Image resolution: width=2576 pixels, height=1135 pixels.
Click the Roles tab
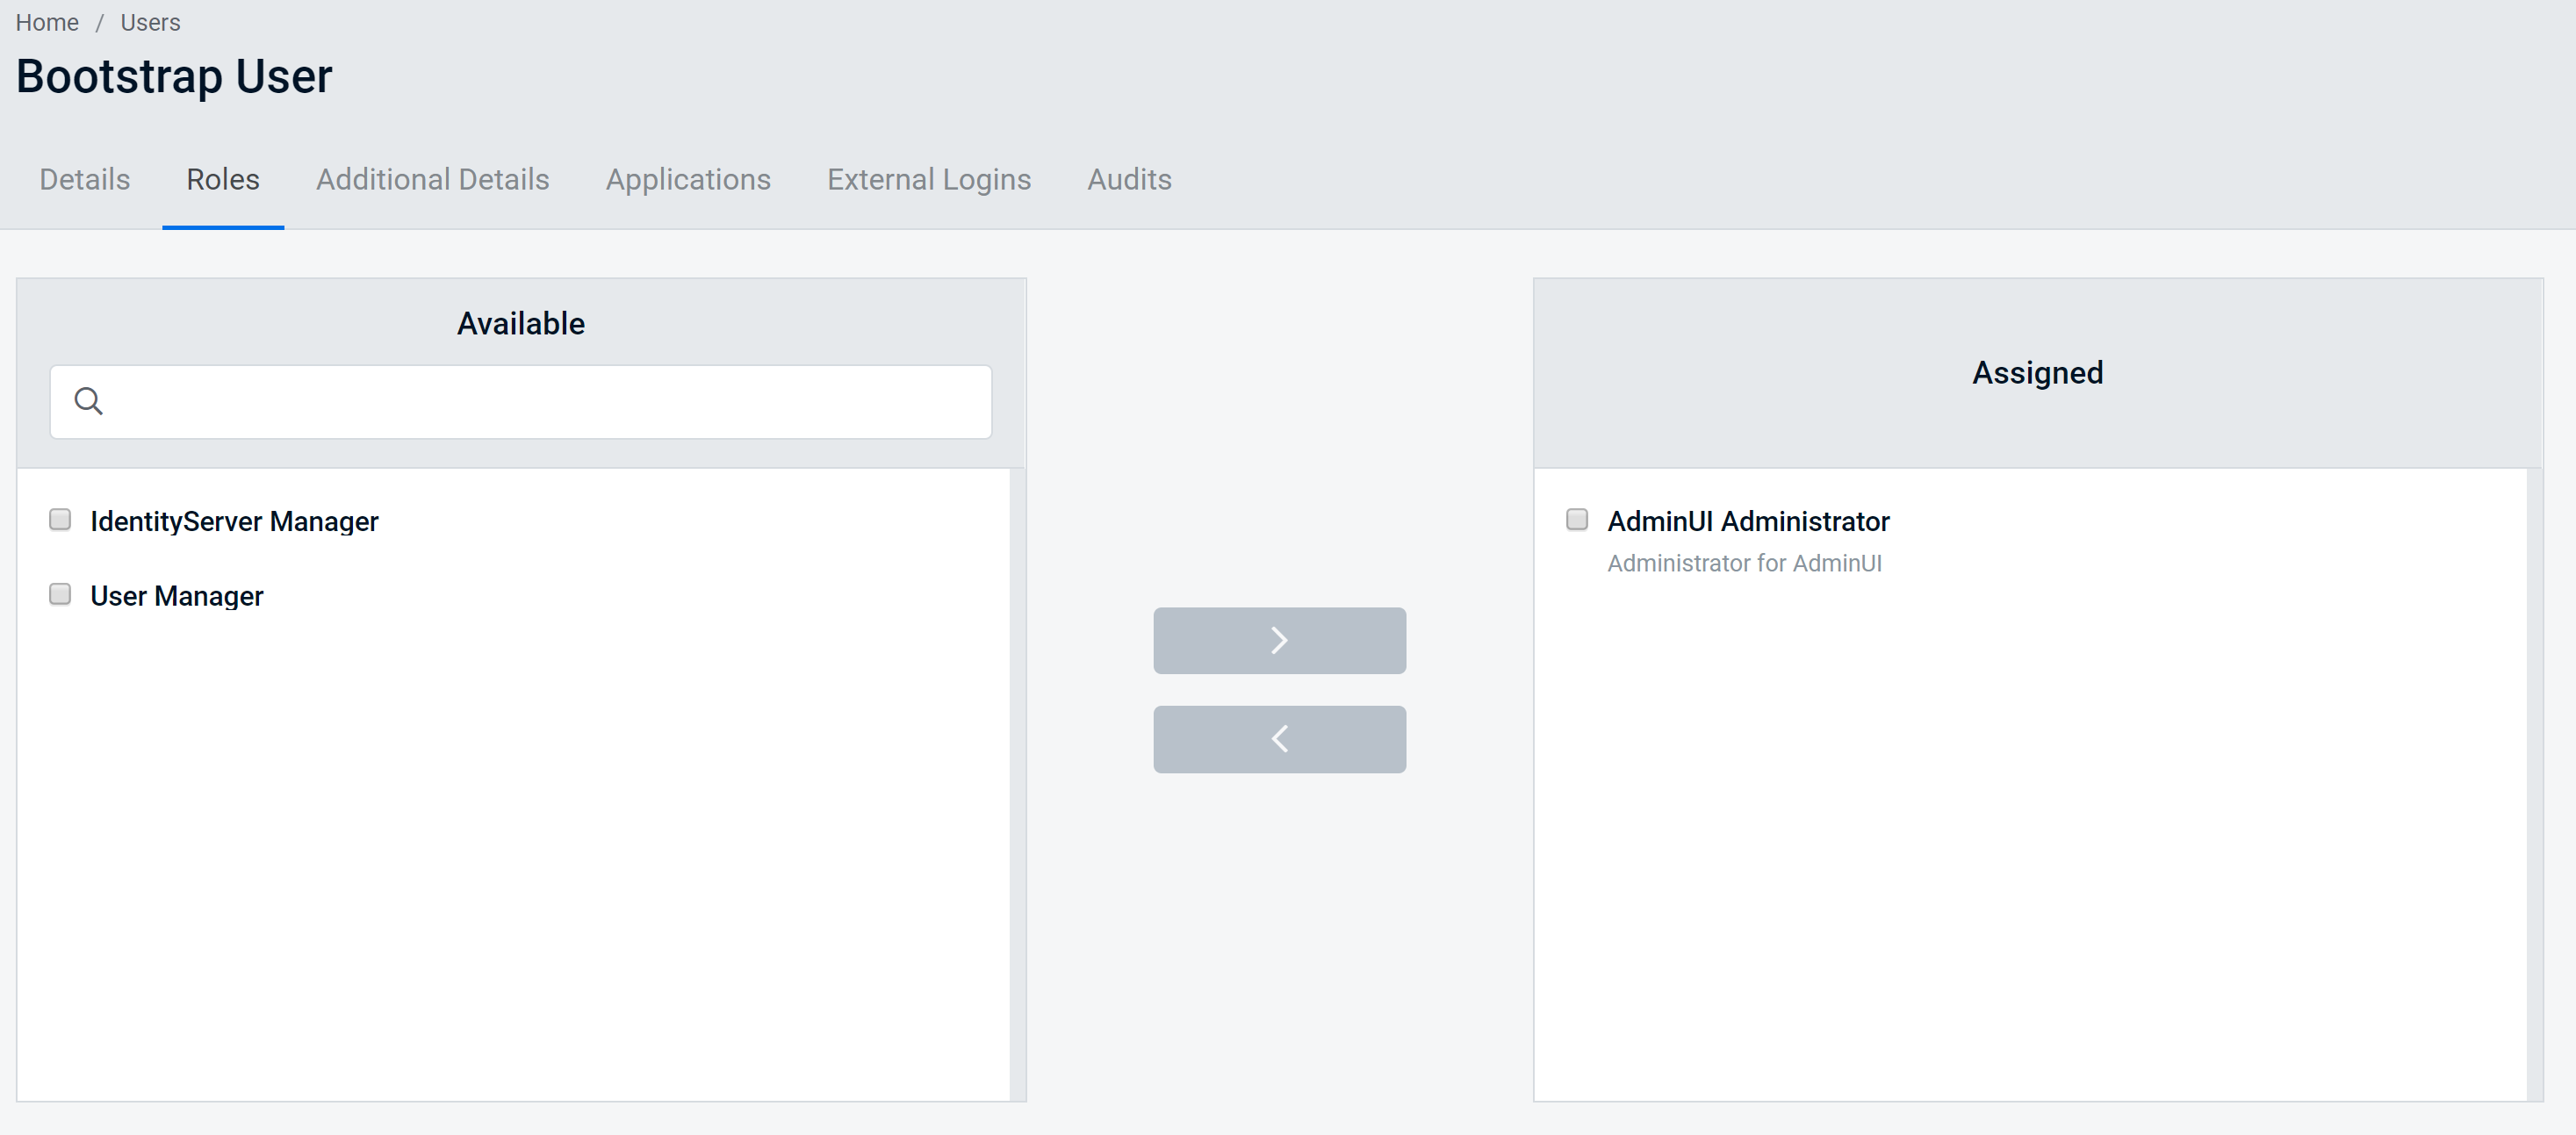pyautogui.click(x=222, y=179)
